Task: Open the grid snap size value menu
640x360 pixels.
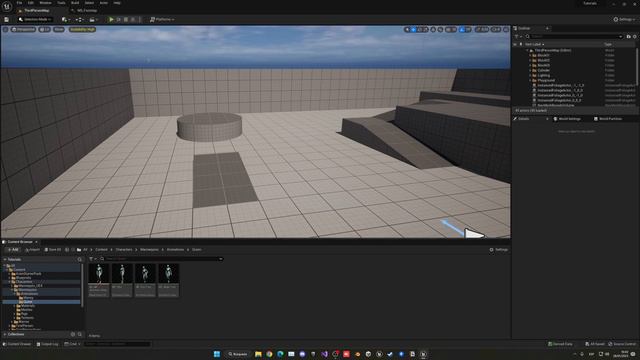Action: tap(454, 29)
